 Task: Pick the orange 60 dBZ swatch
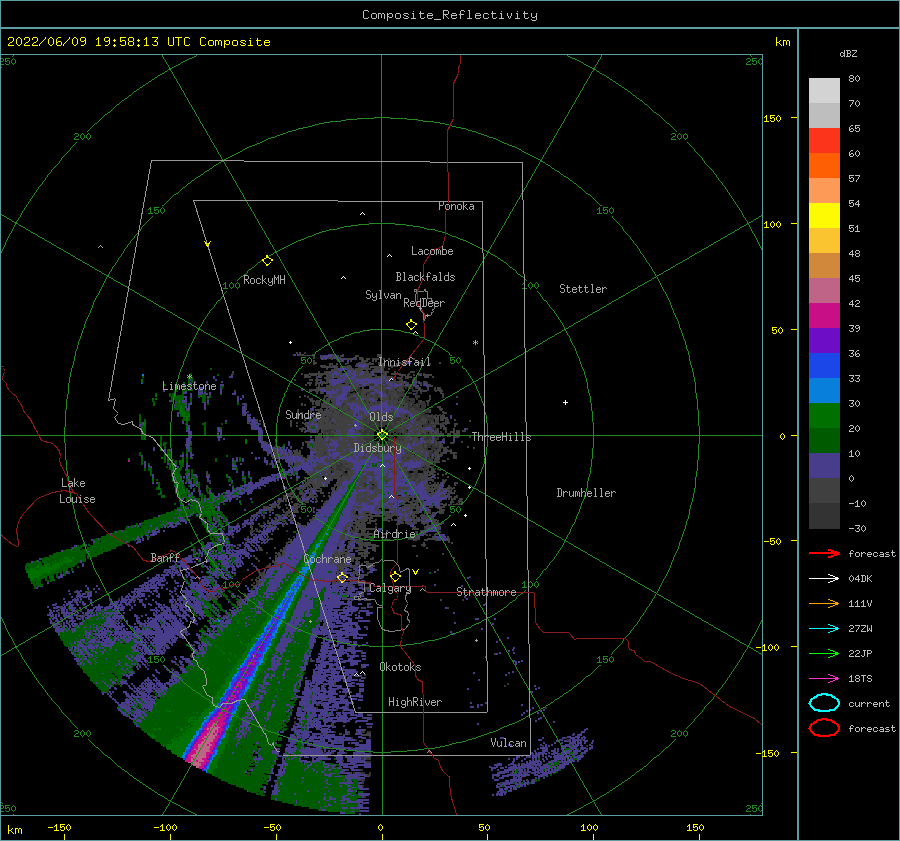point(824,165)
